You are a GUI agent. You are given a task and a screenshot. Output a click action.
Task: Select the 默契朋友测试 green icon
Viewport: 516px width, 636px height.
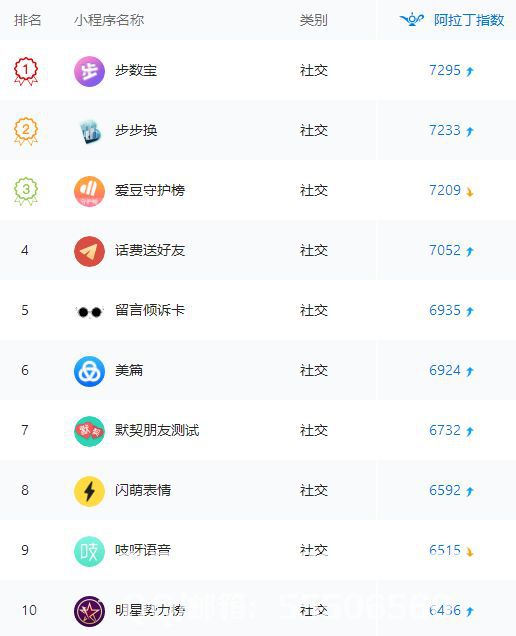[89, 431]
